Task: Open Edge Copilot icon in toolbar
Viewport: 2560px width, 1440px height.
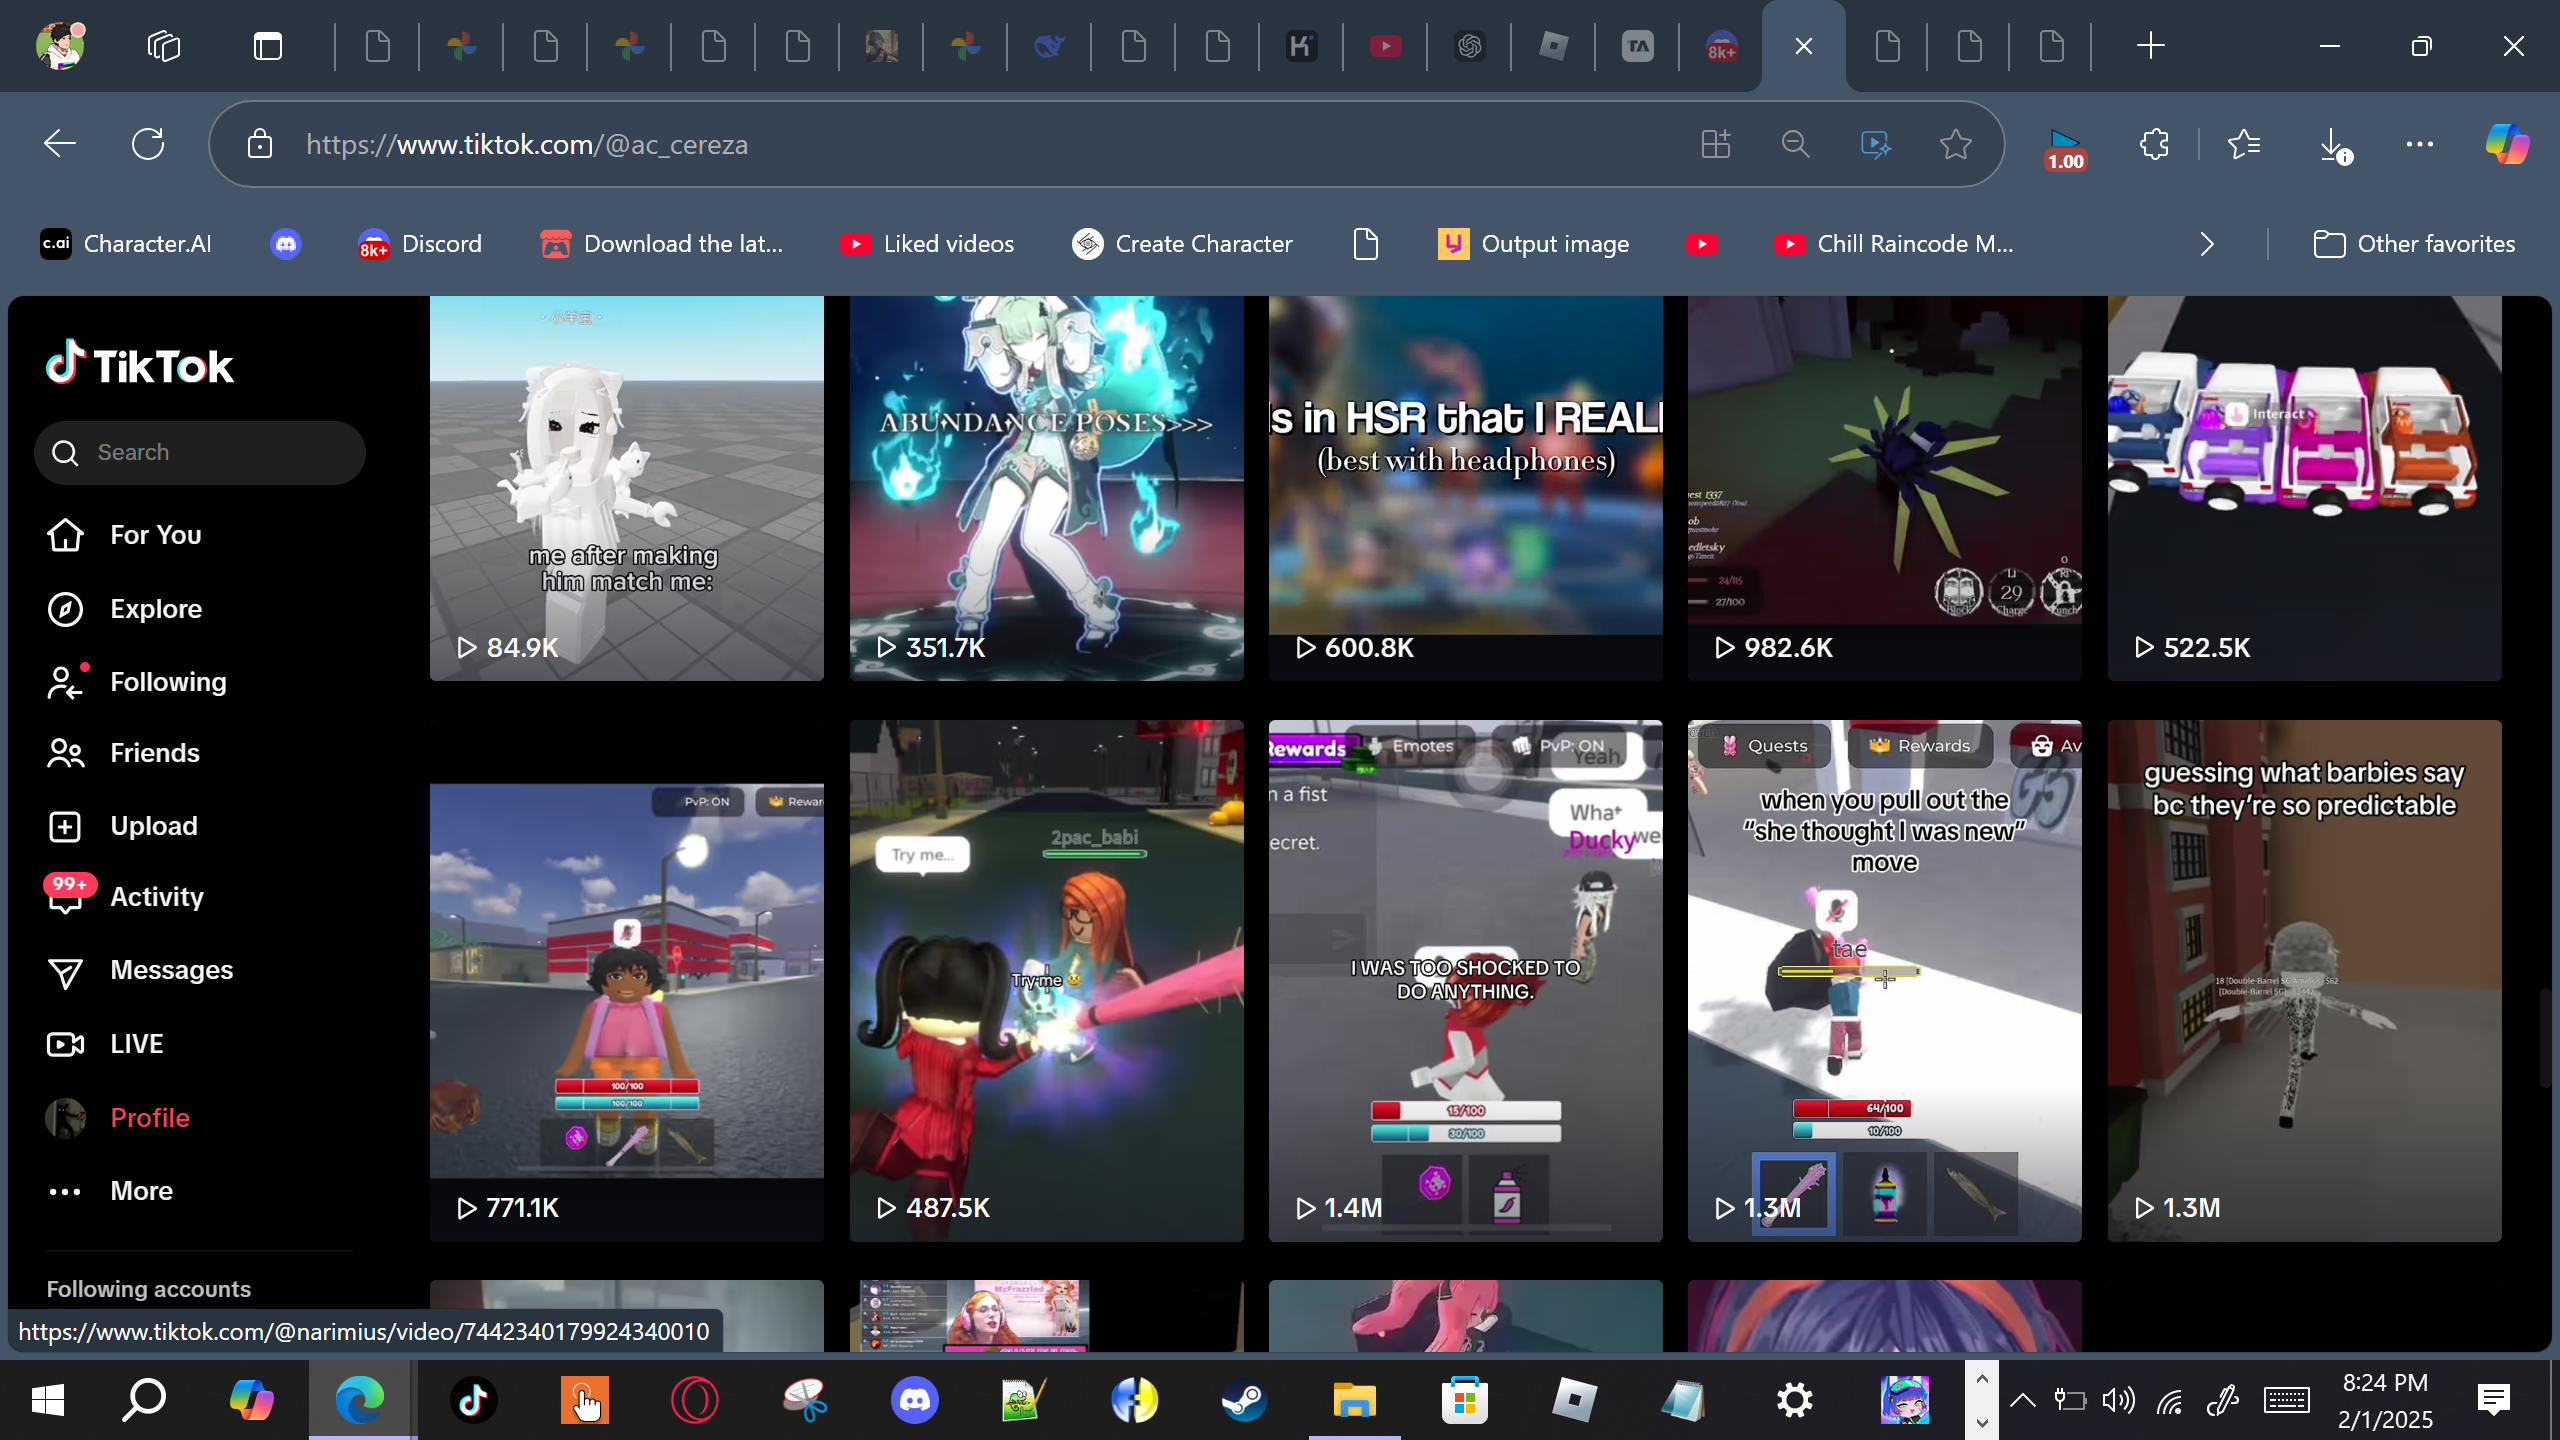Action: pos(2507,144)
